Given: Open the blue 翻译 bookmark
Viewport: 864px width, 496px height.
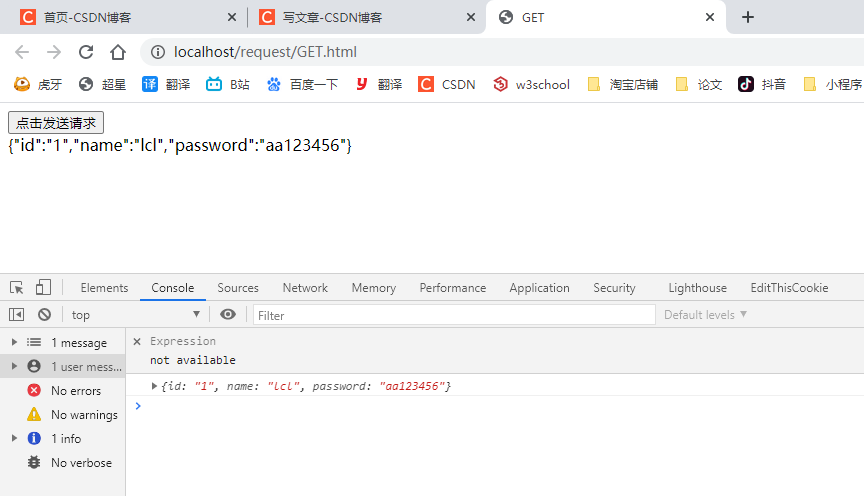Looking at the screenshot, I should pos(166,84).
